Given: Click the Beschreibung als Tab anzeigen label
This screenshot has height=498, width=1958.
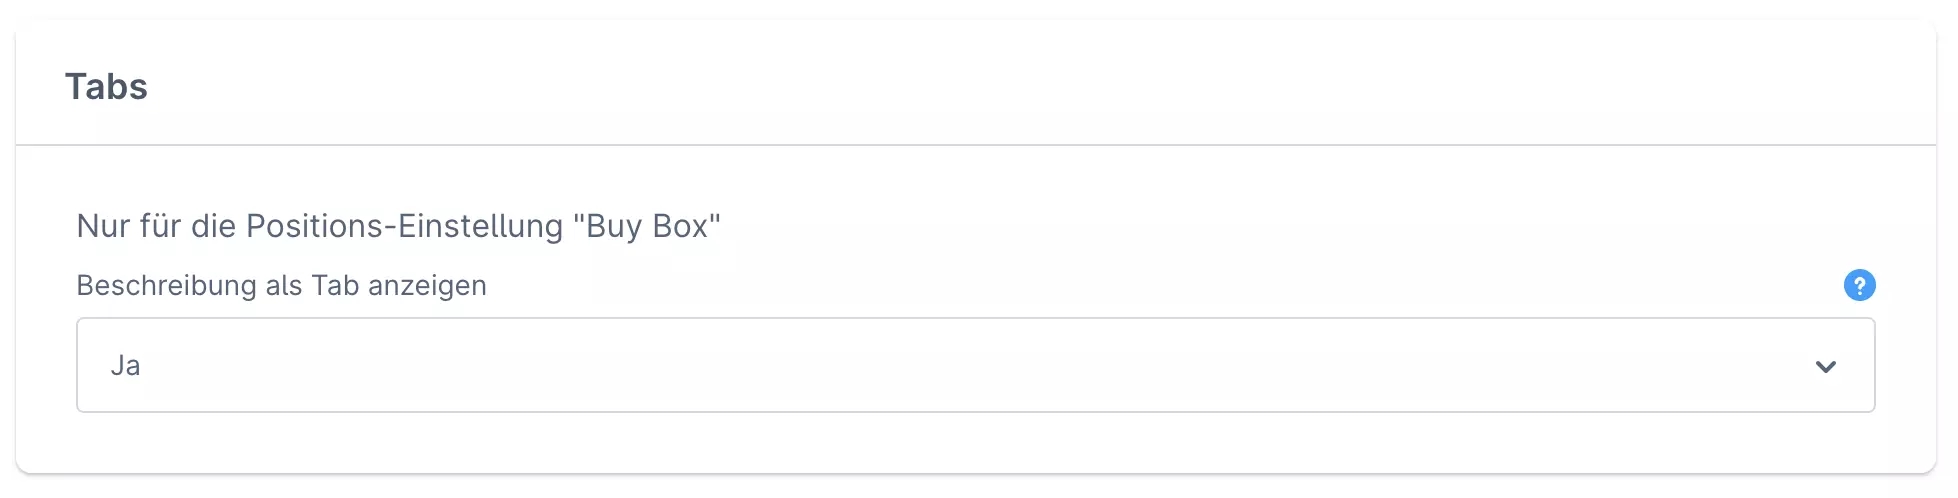Looking at the screenshot, I should coord(281,286).
